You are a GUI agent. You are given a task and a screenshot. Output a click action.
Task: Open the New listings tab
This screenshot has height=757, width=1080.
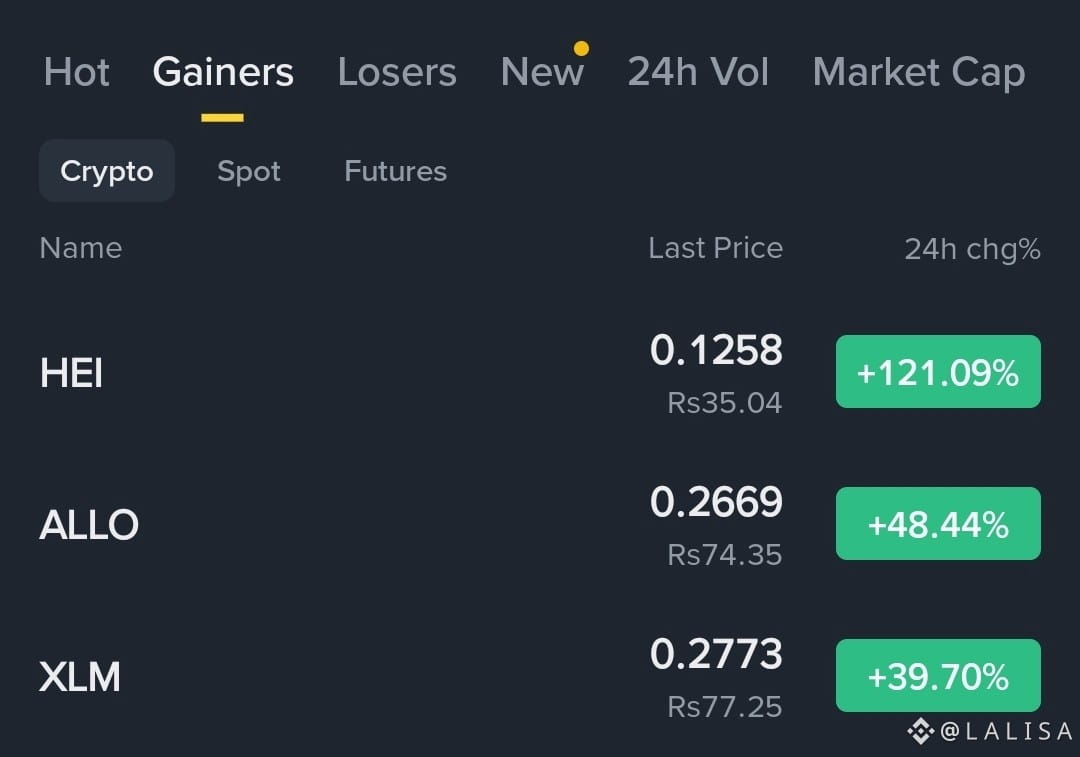point(542,72)
